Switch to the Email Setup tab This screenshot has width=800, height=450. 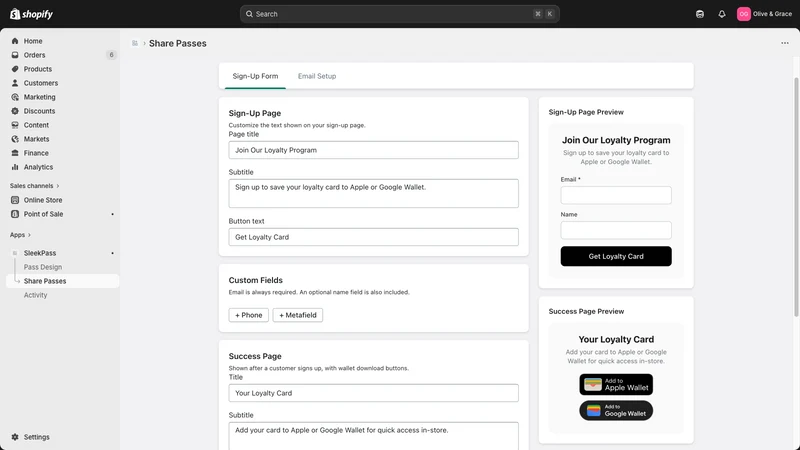317,76
